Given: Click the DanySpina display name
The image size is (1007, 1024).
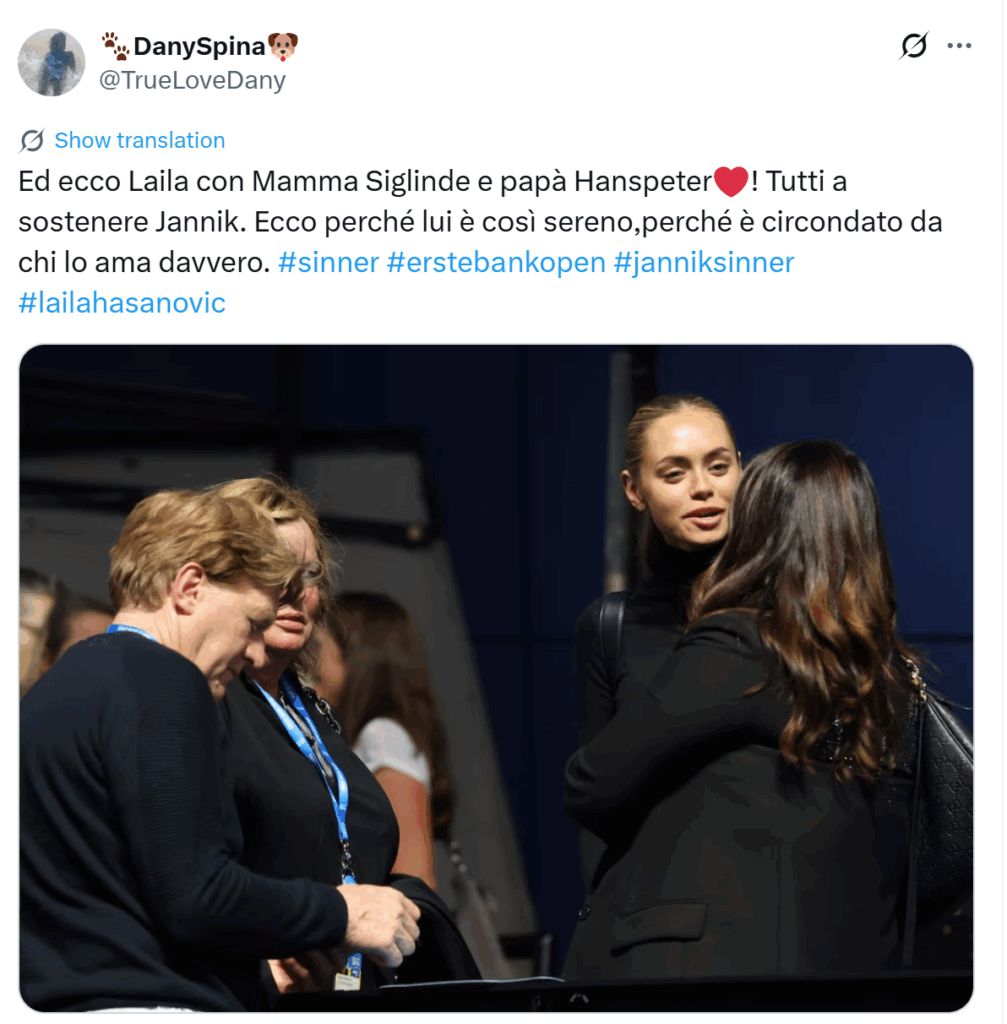Looking at the screenshot, I should 199,46.
